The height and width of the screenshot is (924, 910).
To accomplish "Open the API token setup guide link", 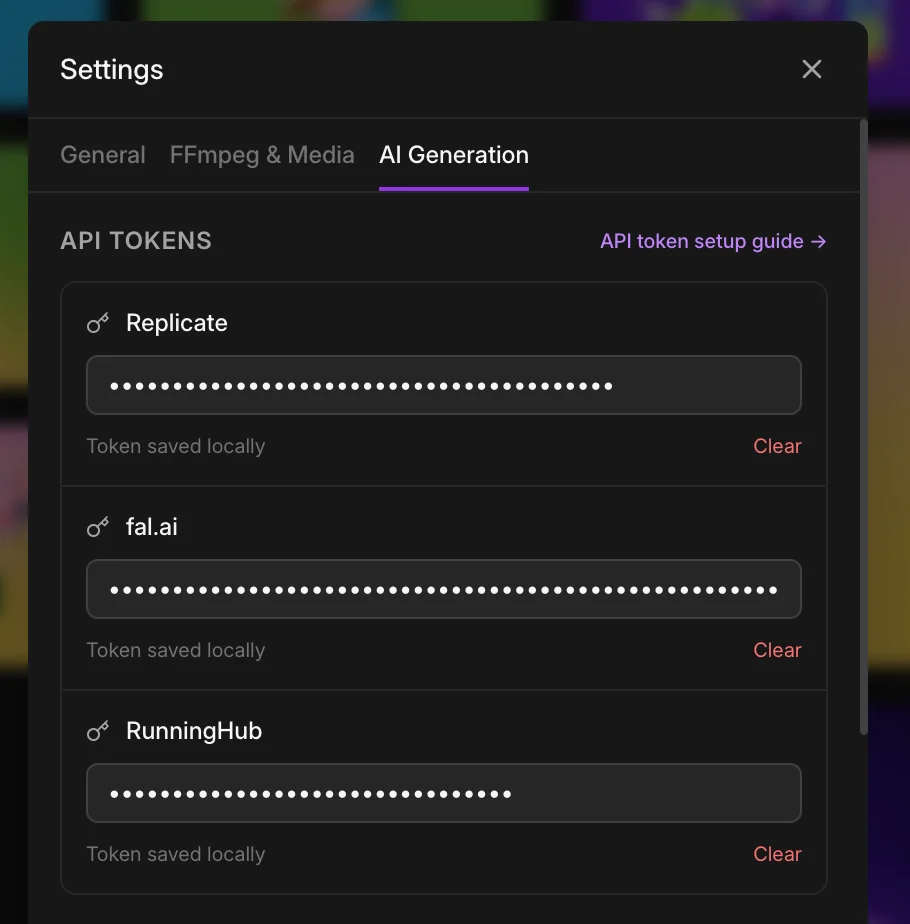I will pyautogui.click(x=713, y=241).
